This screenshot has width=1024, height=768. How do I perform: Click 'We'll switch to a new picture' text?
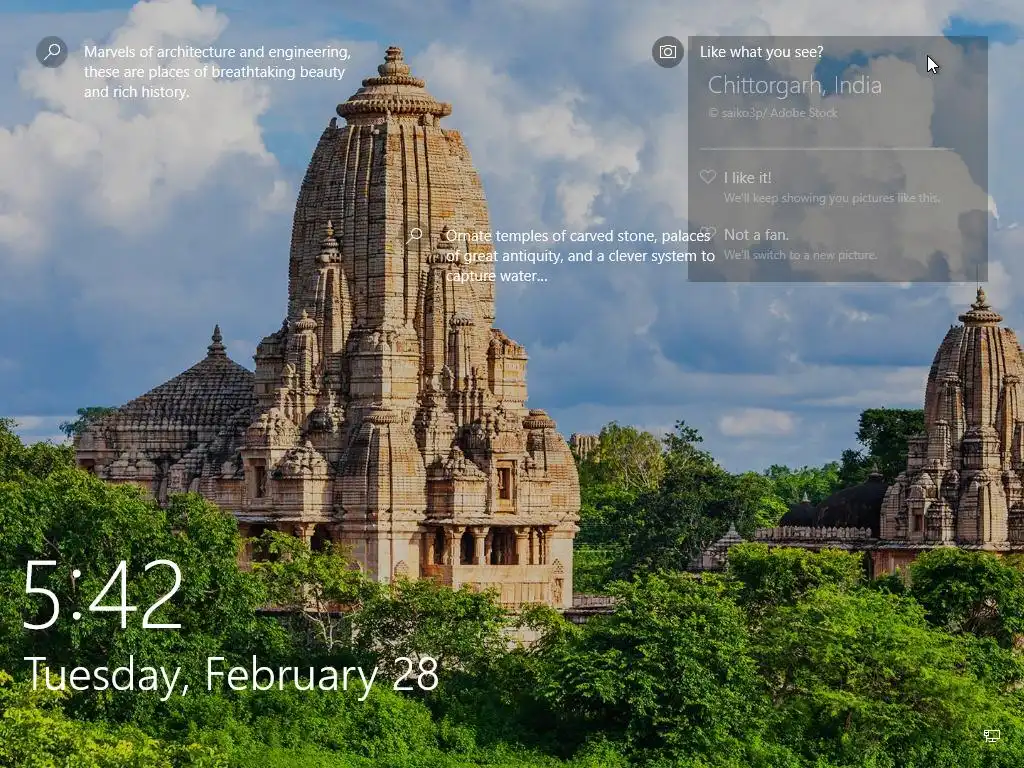[x=800, y=255]
